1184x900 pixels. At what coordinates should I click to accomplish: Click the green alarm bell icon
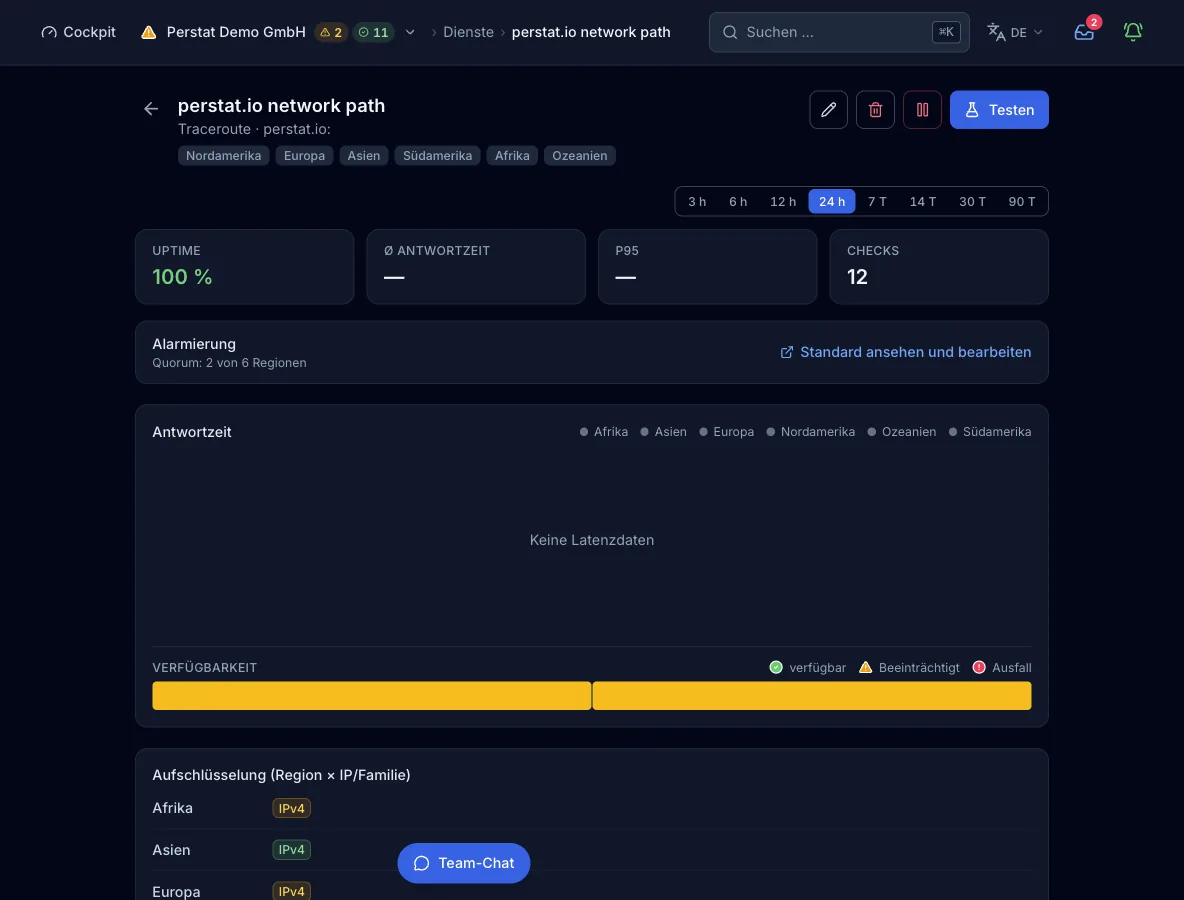(1133, 32)
